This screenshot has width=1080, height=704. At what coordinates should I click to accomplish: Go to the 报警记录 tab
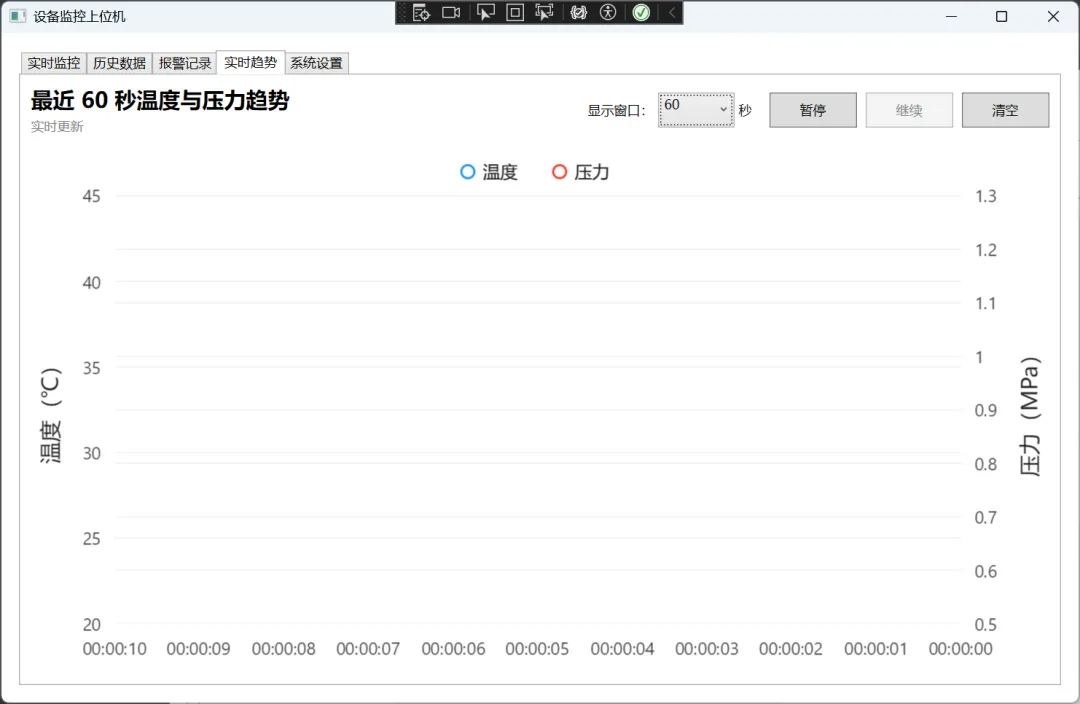tap(185, 63)
